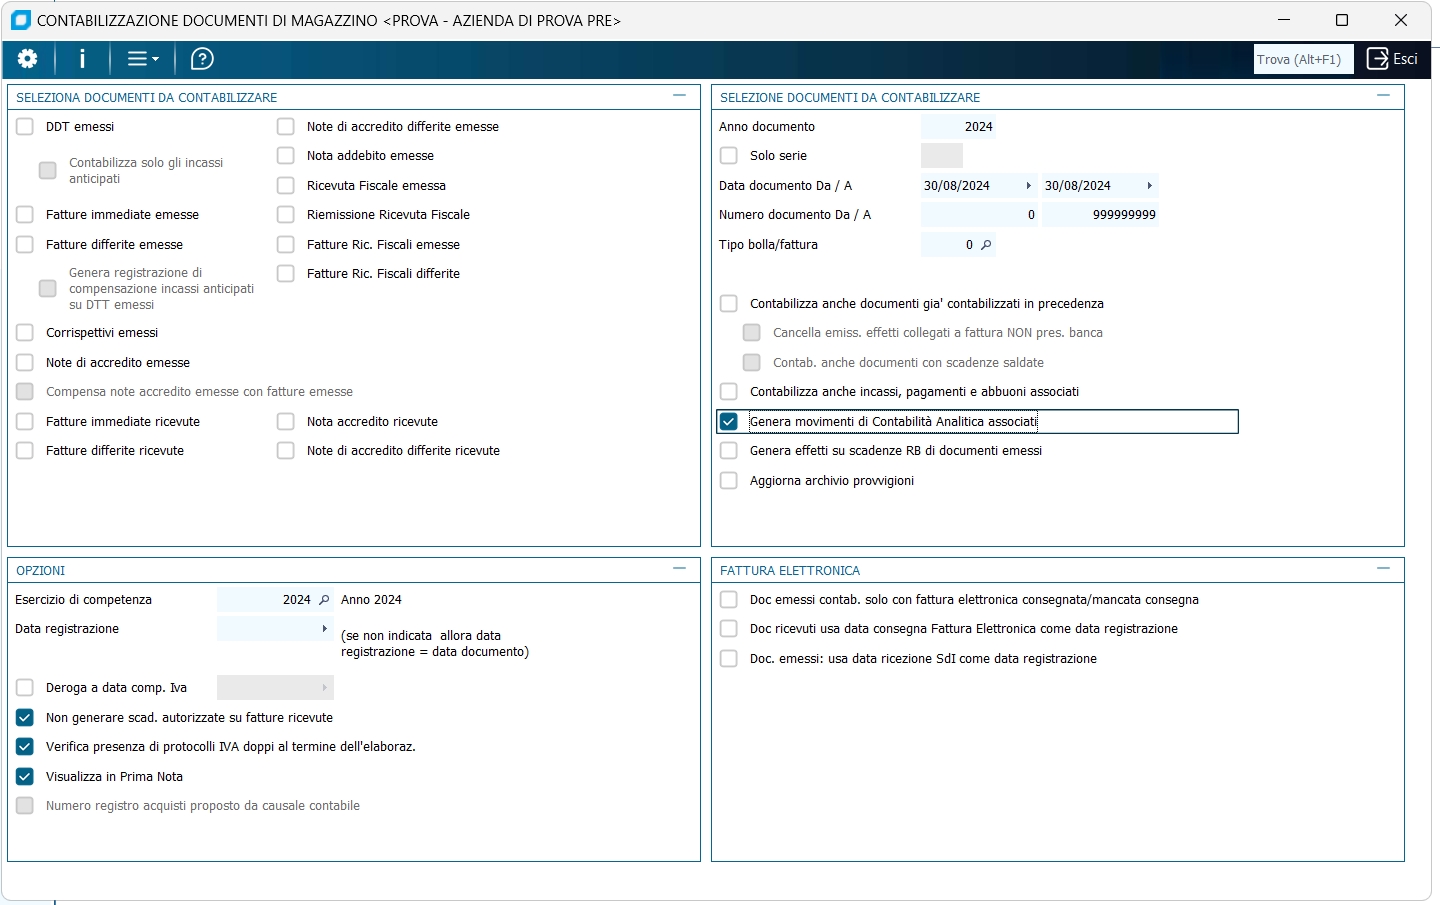Enable Nota accredito ricevute checkbox
Screen dimensions: 1440x905
[286, 422]
